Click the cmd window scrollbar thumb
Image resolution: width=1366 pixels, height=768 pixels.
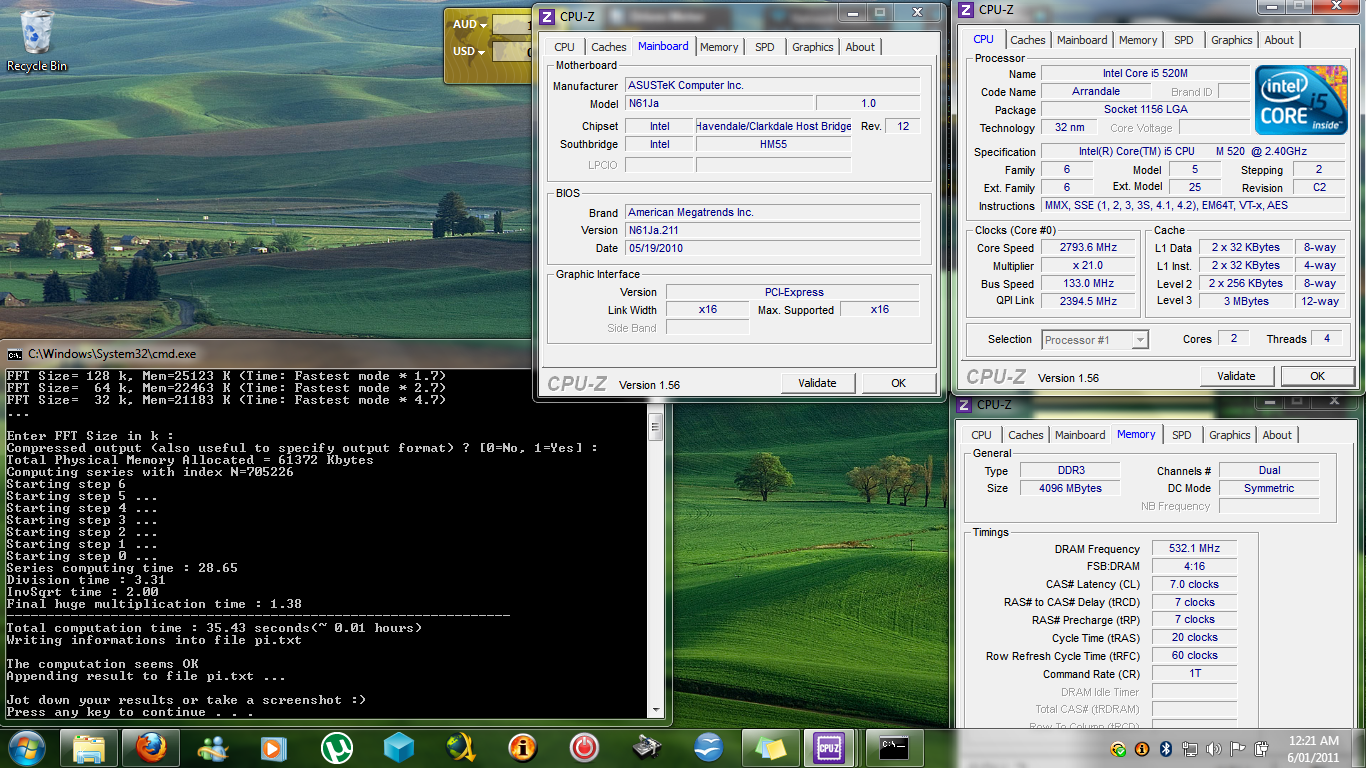(x=656, y=426)
